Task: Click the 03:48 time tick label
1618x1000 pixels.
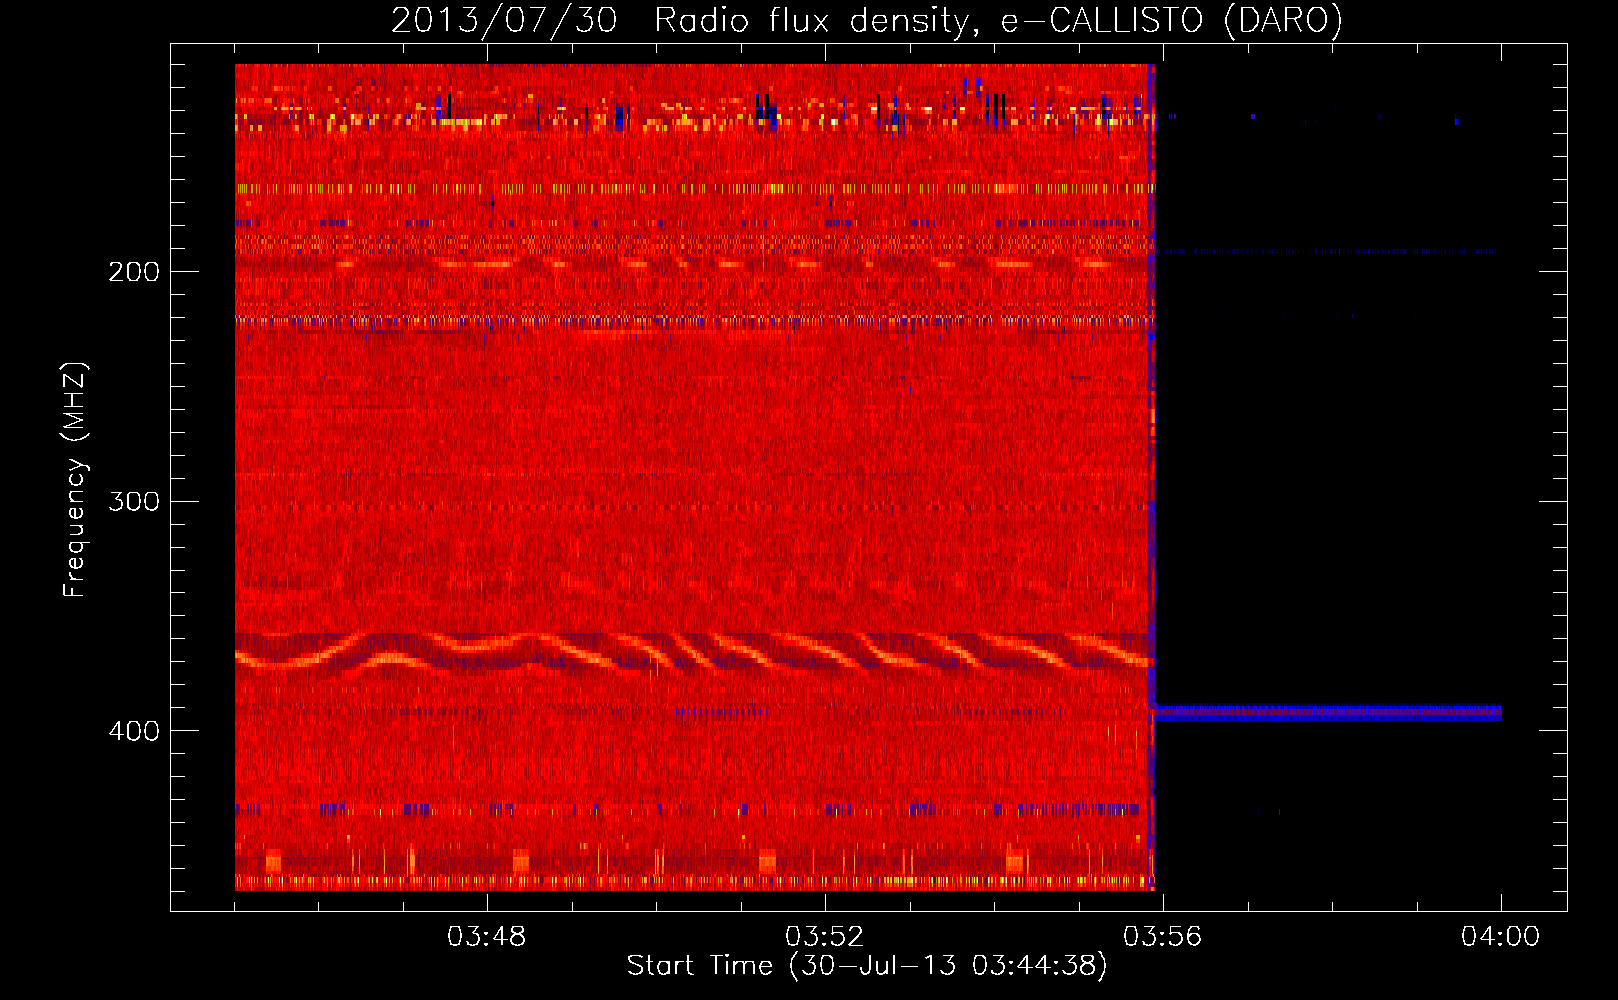Action: (x=486, y=937)
